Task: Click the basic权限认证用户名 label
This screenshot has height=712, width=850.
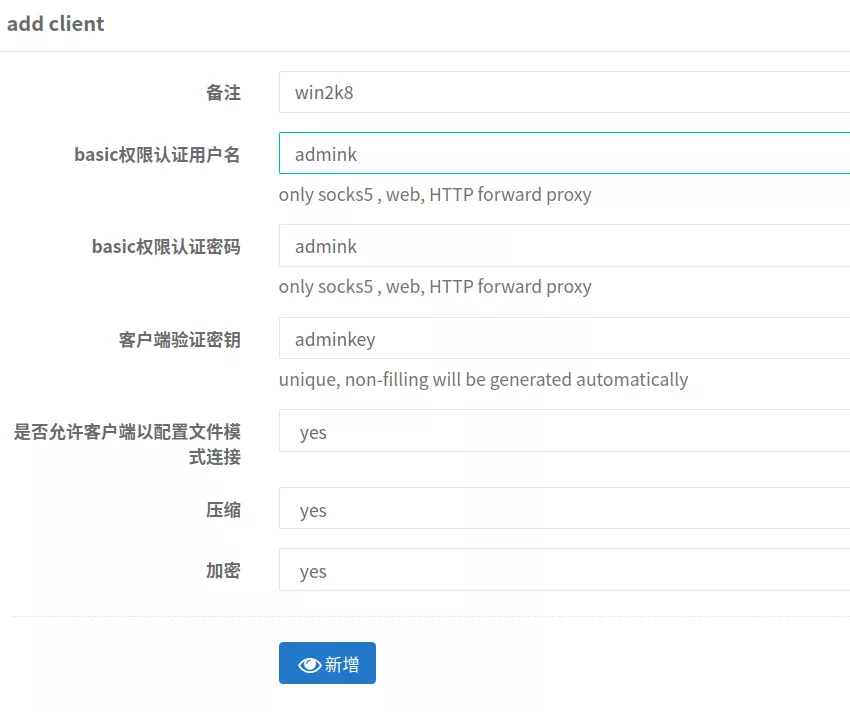Action: coord(157,155)
